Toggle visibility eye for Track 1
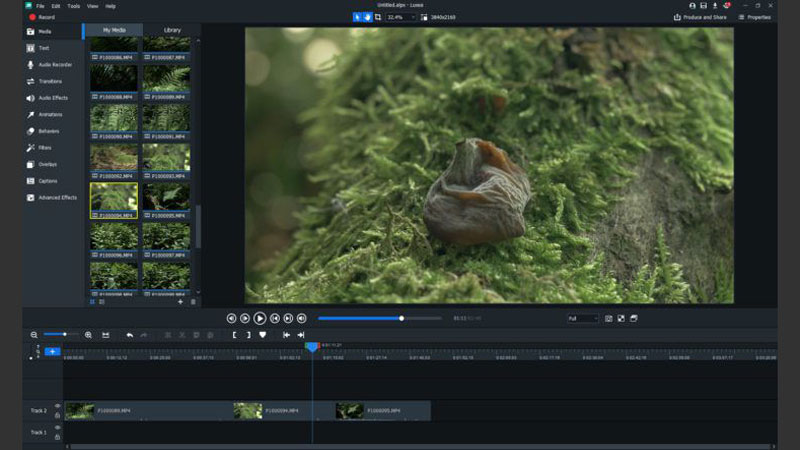 [57, 428]
